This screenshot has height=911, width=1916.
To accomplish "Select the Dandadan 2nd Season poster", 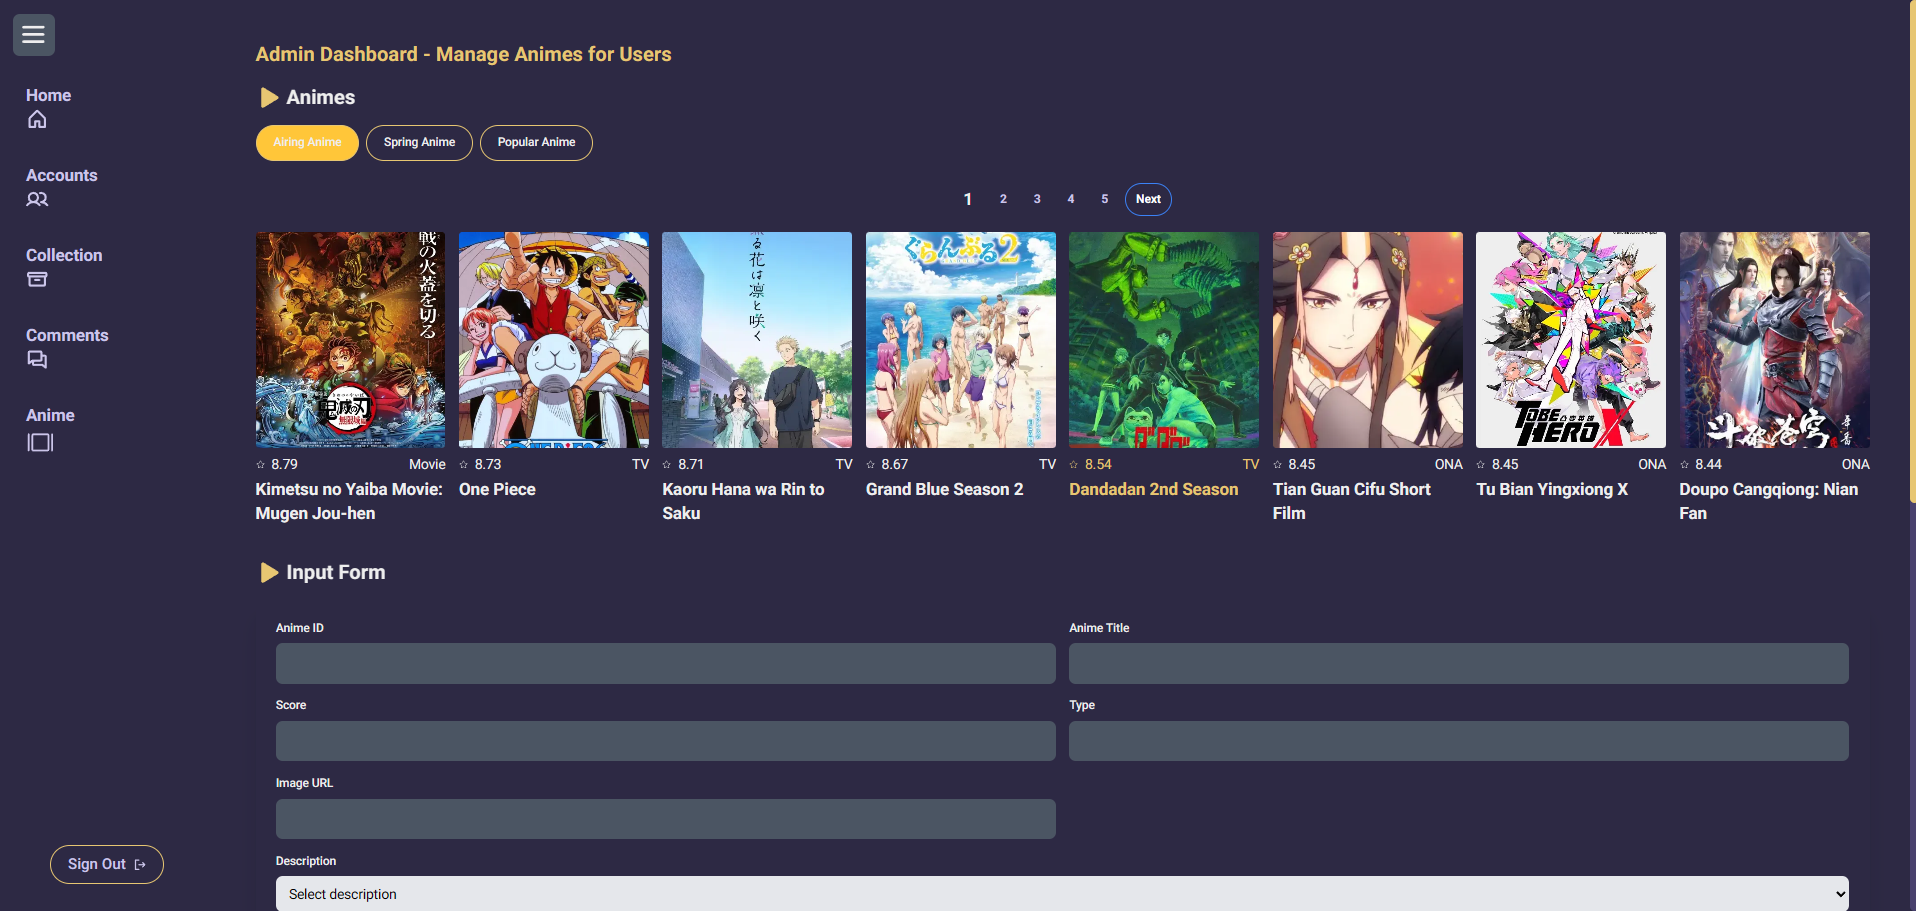I will [x=1164, y=340].
